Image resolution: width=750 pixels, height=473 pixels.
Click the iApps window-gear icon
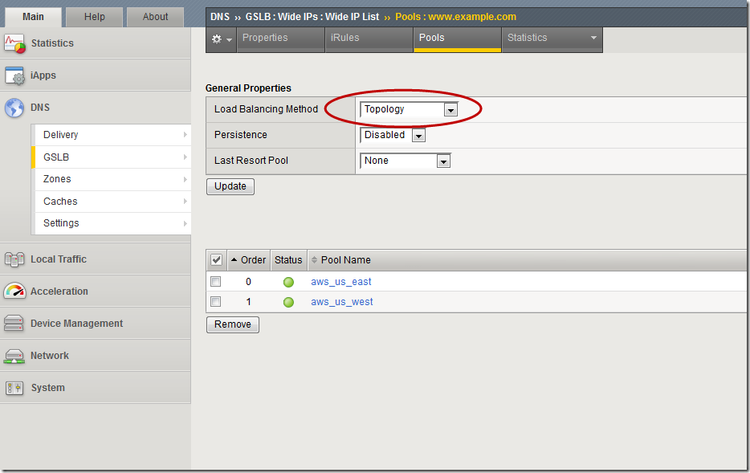14,76
